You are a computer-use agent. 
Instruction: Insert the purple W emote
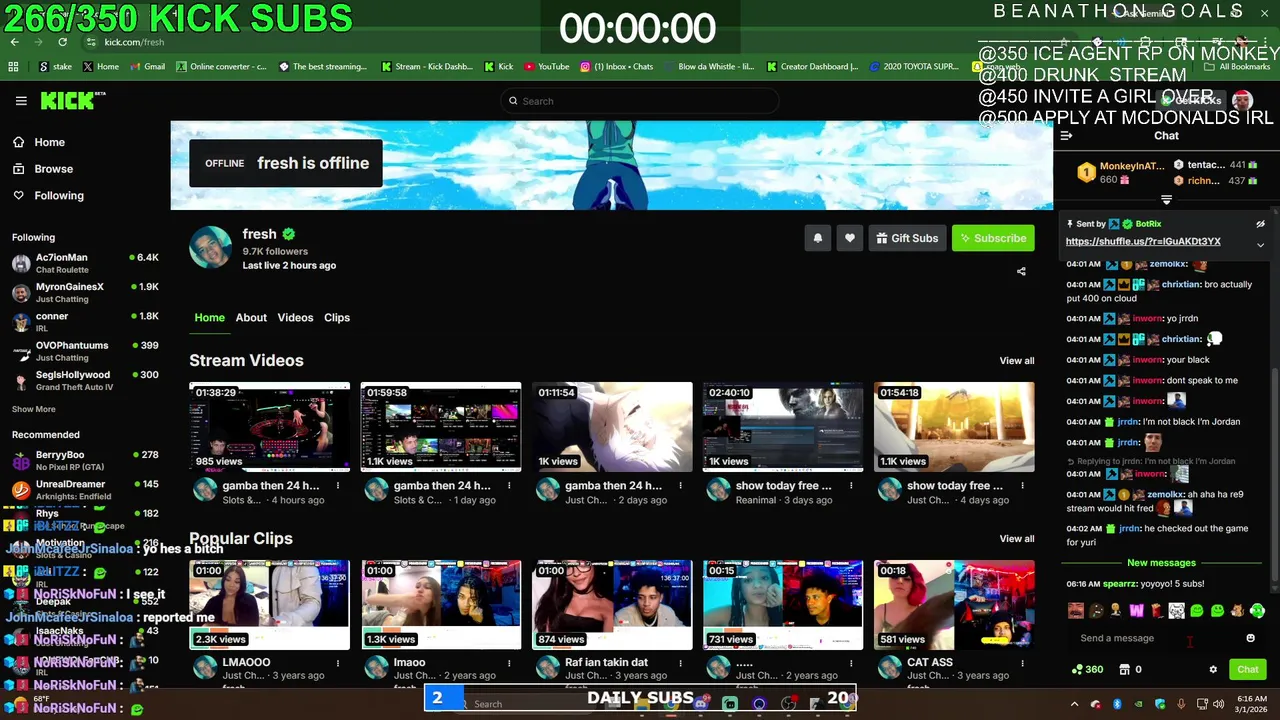[x=1136, y=611]
